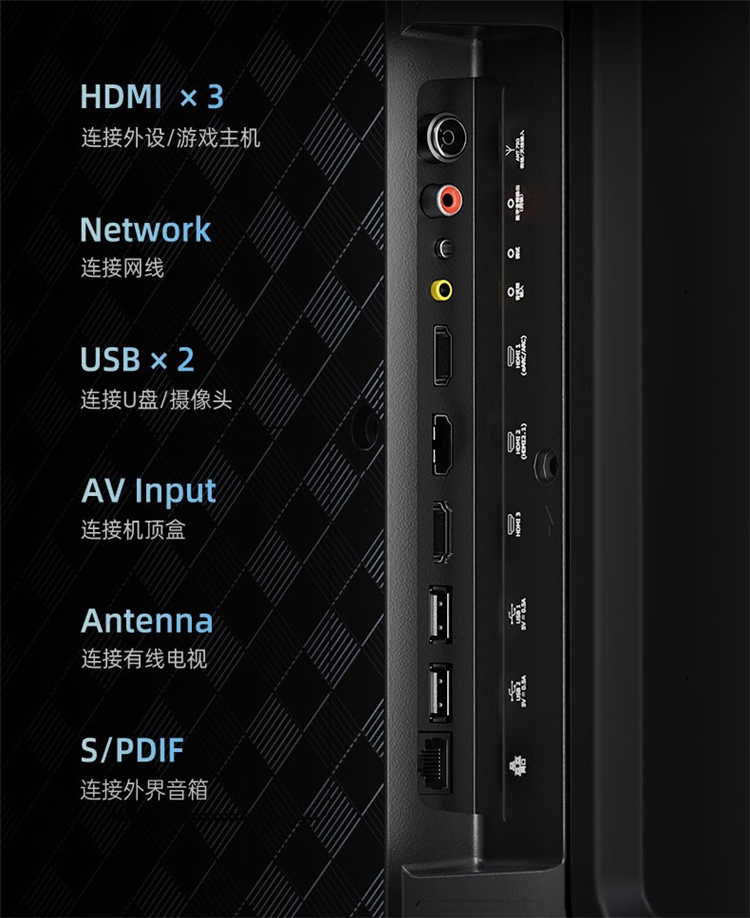
Task: Click the upper USB port
Action: pyautogui.click(x=440, y=614)
